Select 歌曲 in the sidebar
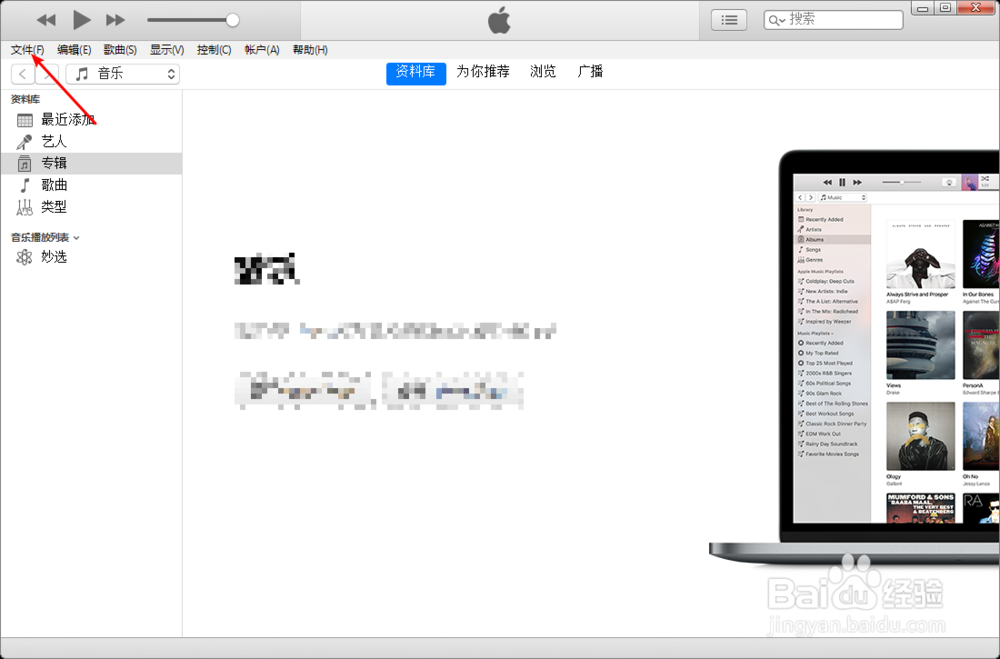This screenshot has height=659, width=1000. (x=91, y=185)
